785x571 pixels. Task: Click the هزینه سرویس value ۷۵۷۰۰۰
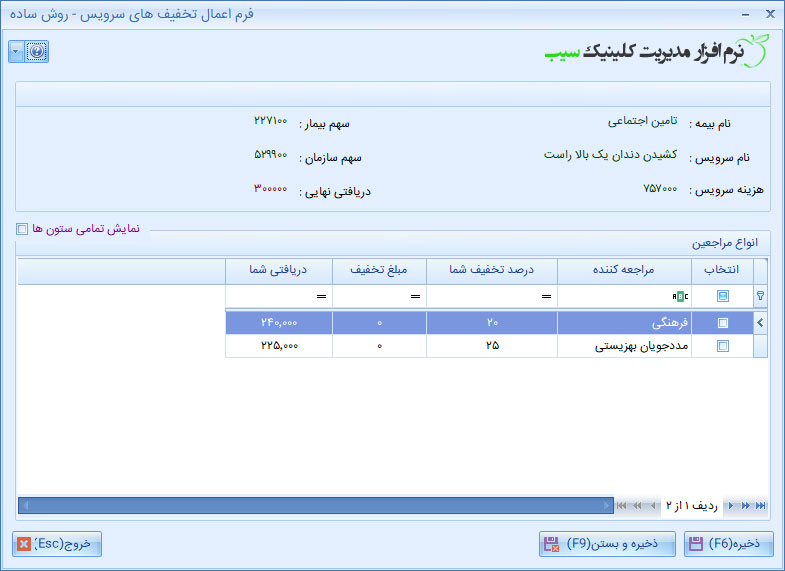[x=660, y=189]
